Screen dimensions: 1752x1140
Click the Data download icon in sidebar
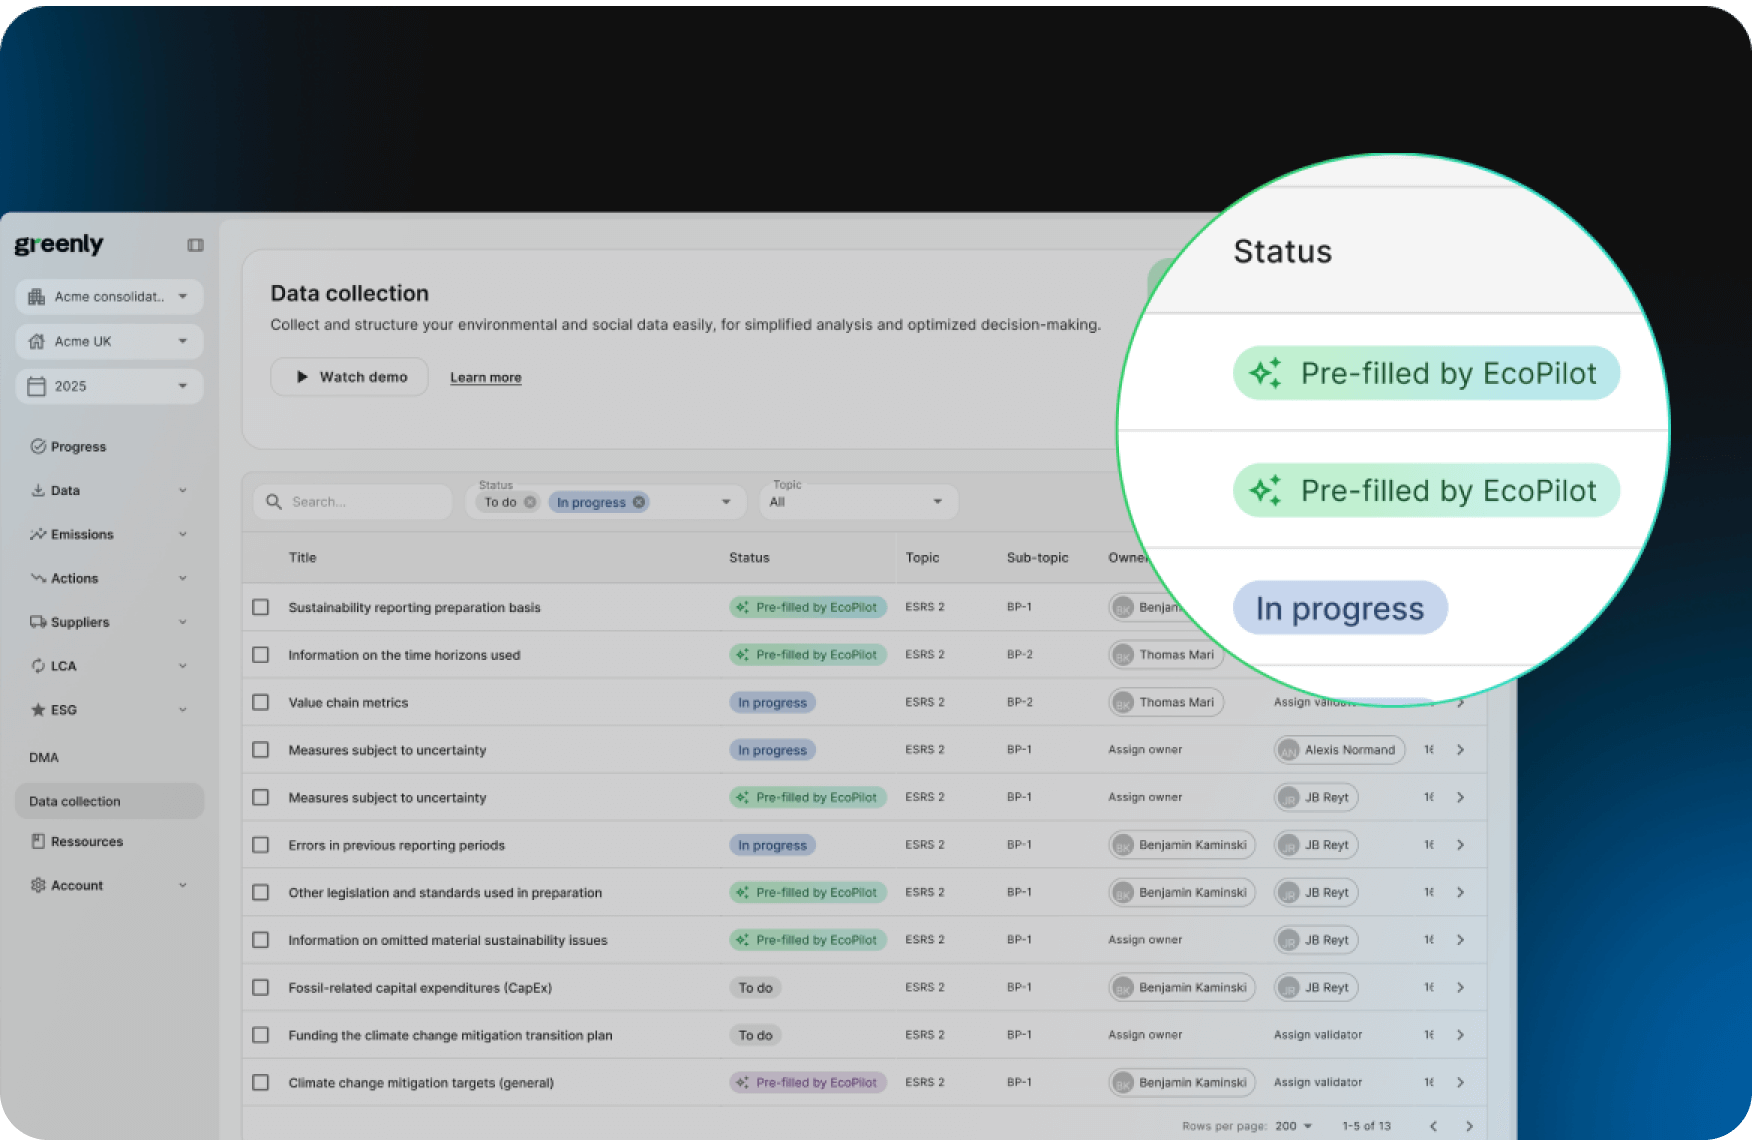(x=38, y=490)
